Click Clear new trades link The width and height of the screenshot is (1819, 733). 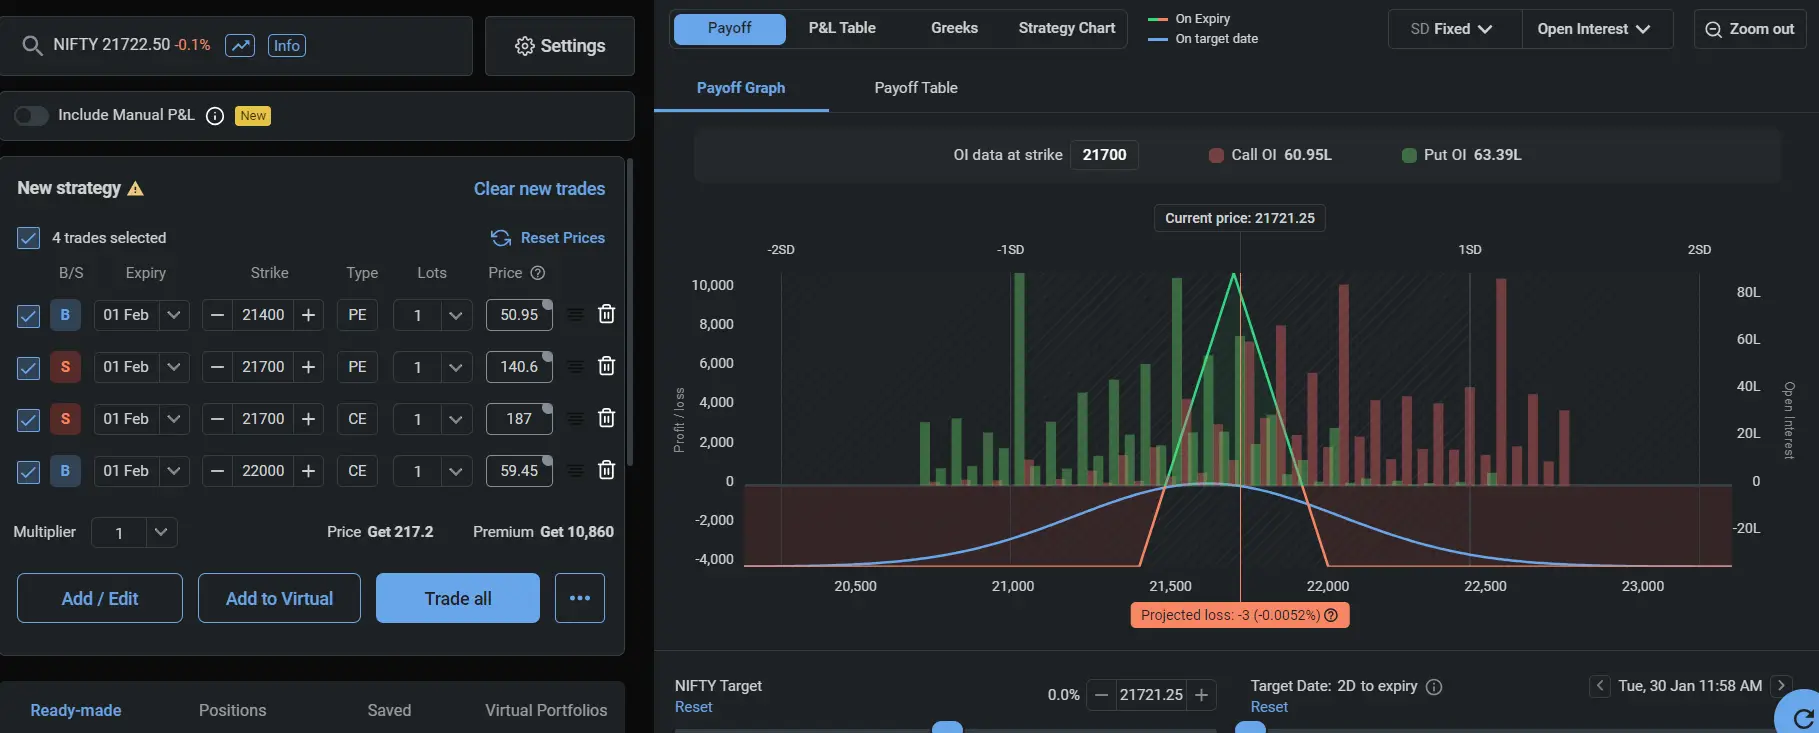click(x=539, y=189)
